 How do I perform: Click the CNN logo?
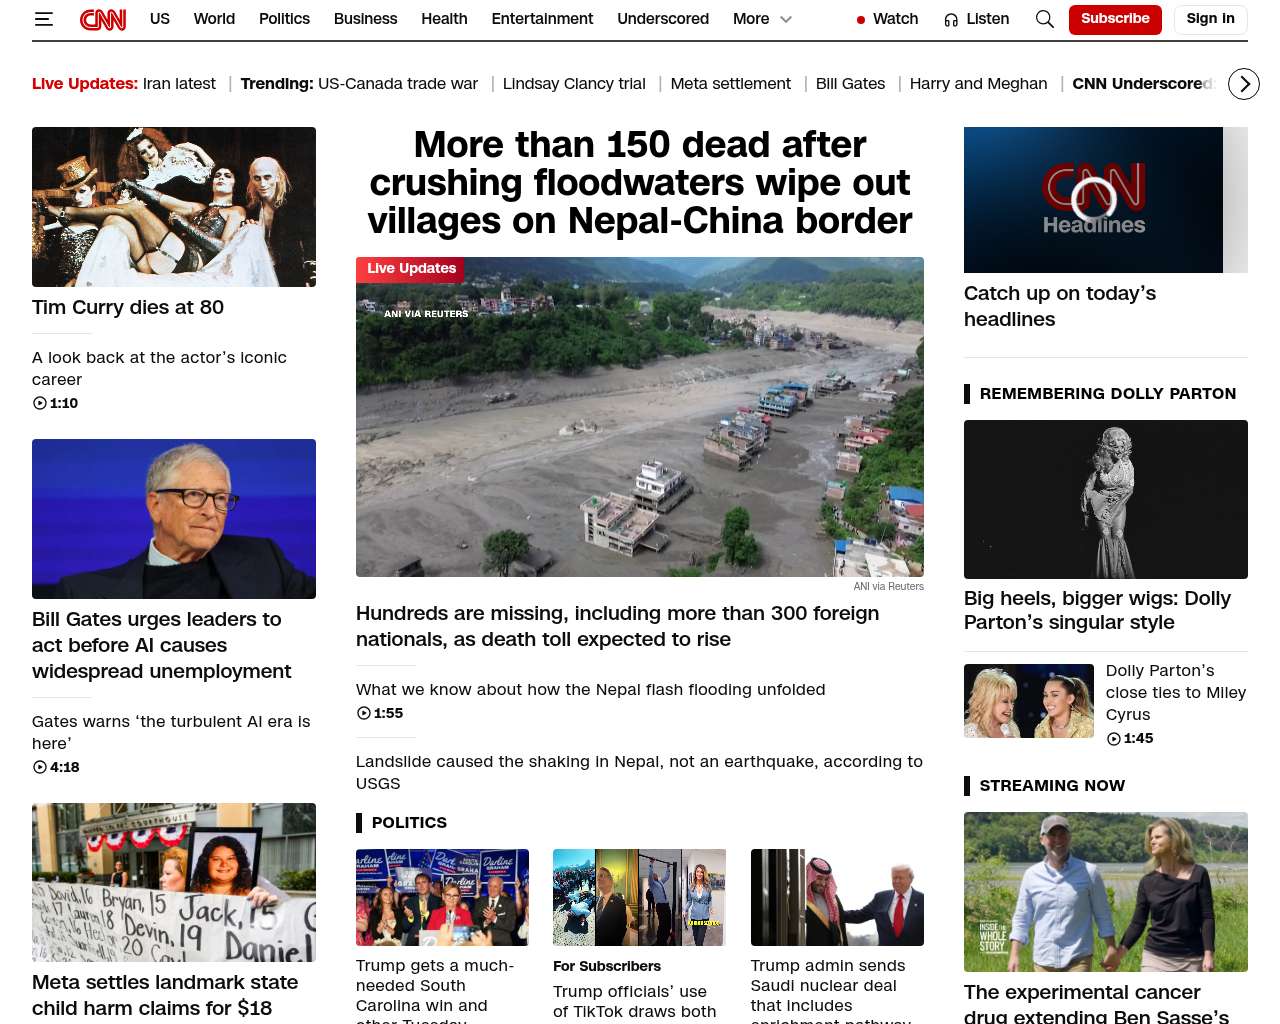[x=103, y=19]
